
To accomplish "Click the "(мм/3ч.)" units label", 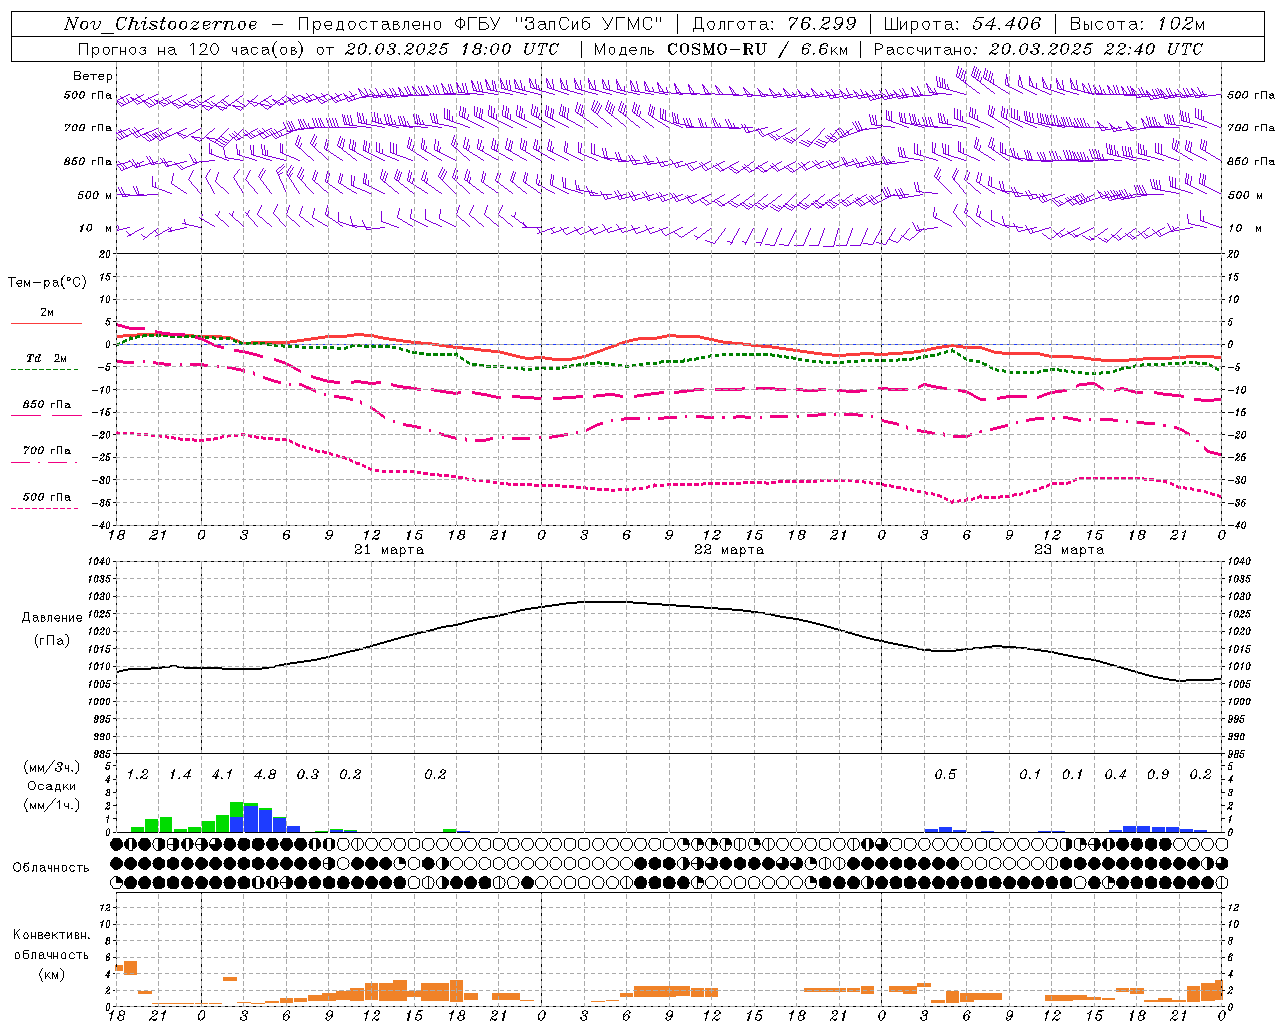I will (51, 767).
